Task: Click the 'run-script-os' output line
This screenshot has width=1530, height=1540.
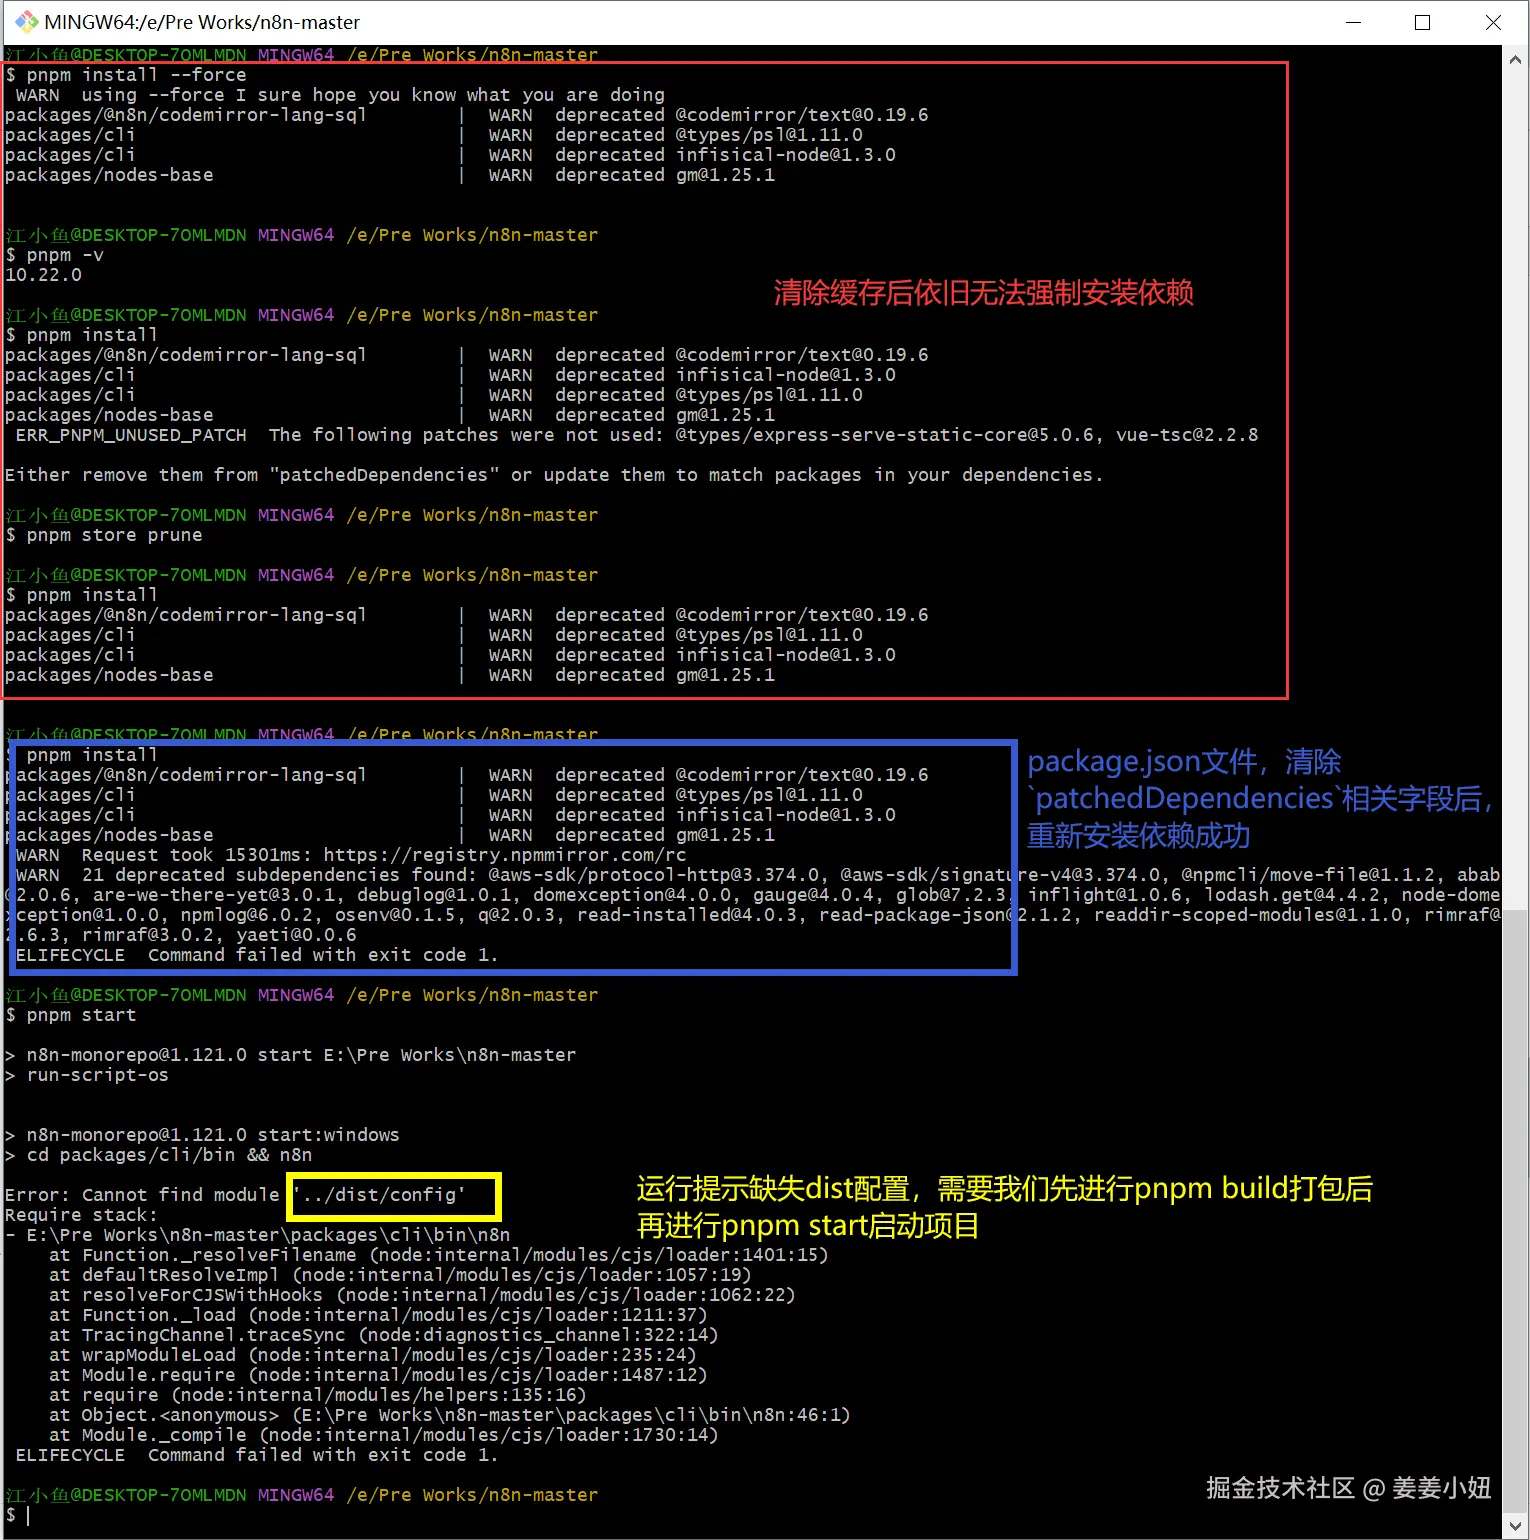Action: pyautogui.click(x=87, y=1075)
